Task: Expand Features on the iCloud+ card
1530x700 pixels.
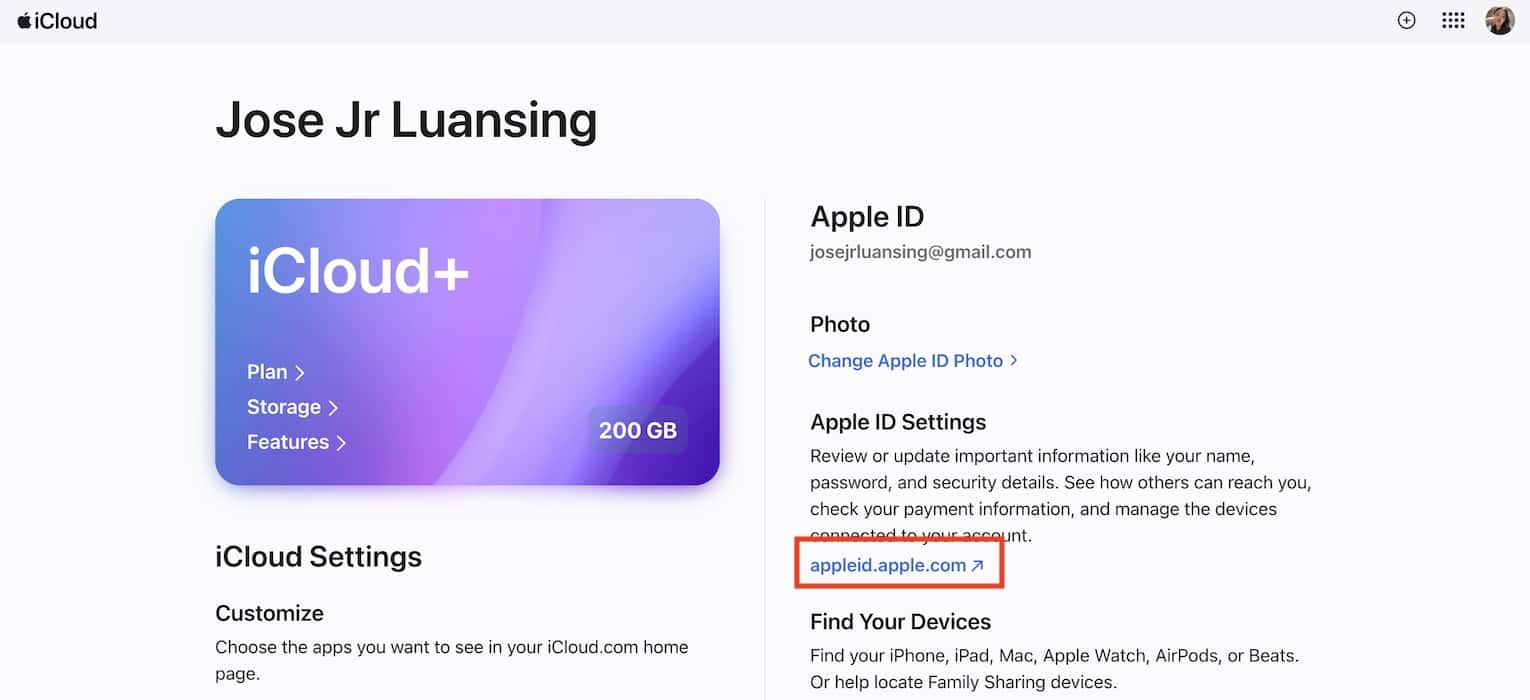Action: pyautogui.click(x=296, y=442)
